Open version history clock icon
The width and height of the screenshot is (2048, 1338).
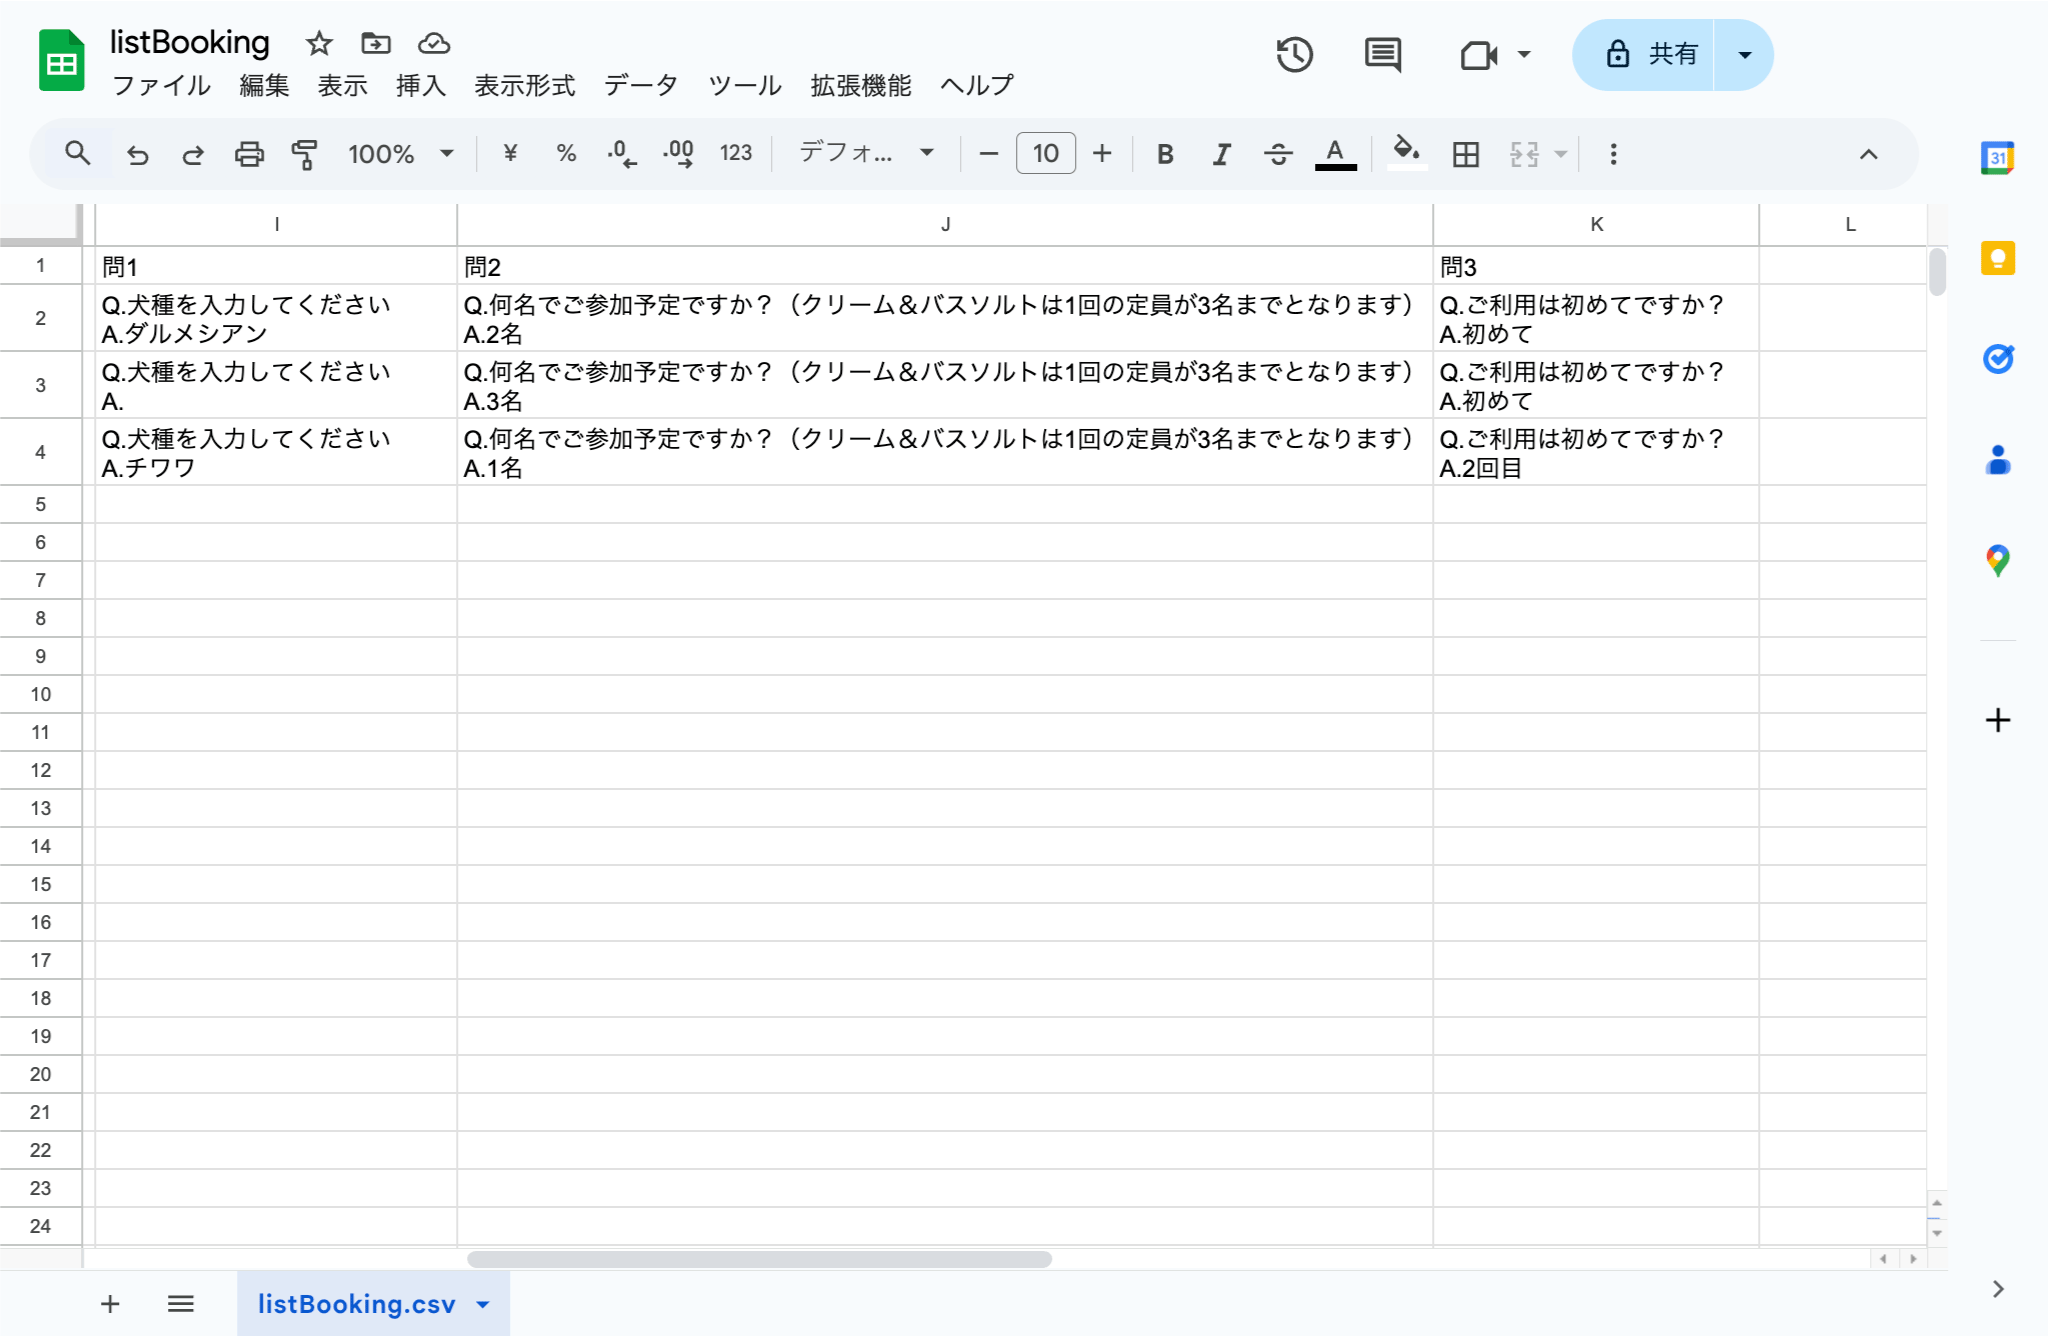pos(1294,54)
